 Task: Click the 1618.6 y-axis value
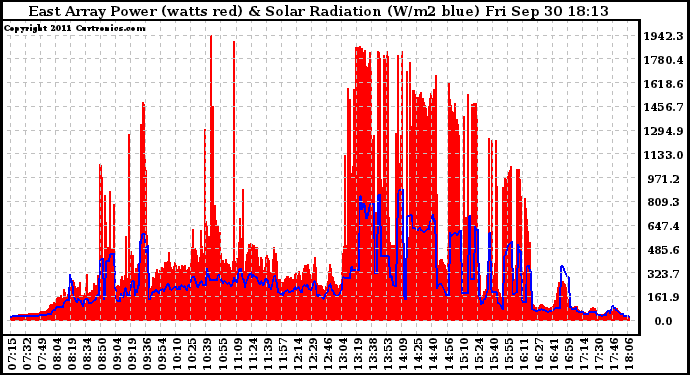click(664, 84)
